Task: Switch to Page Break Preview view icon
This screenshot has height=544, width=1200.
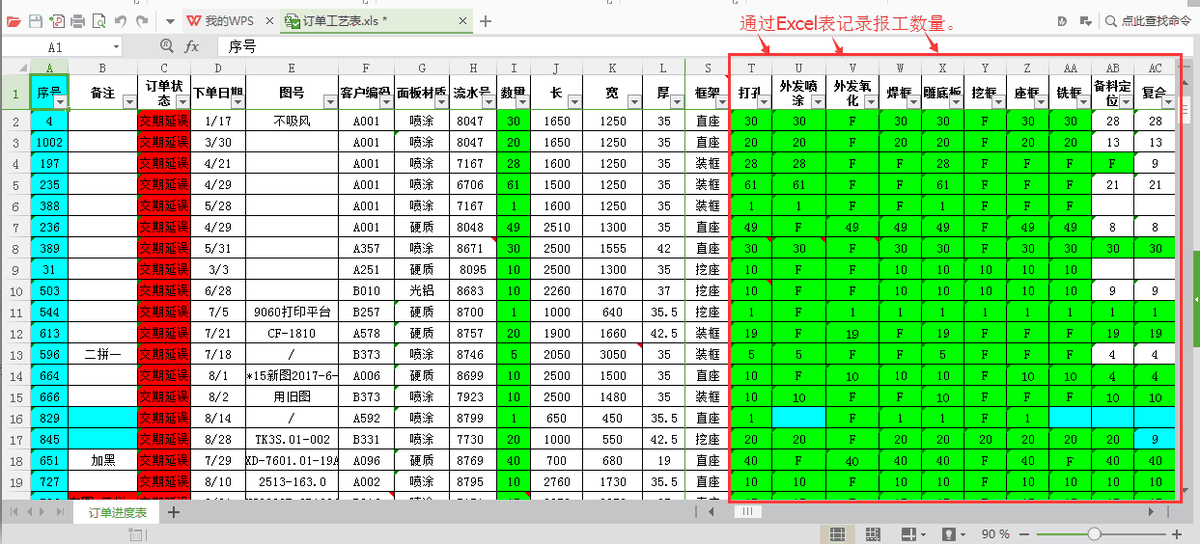Action: pos(871,534)
